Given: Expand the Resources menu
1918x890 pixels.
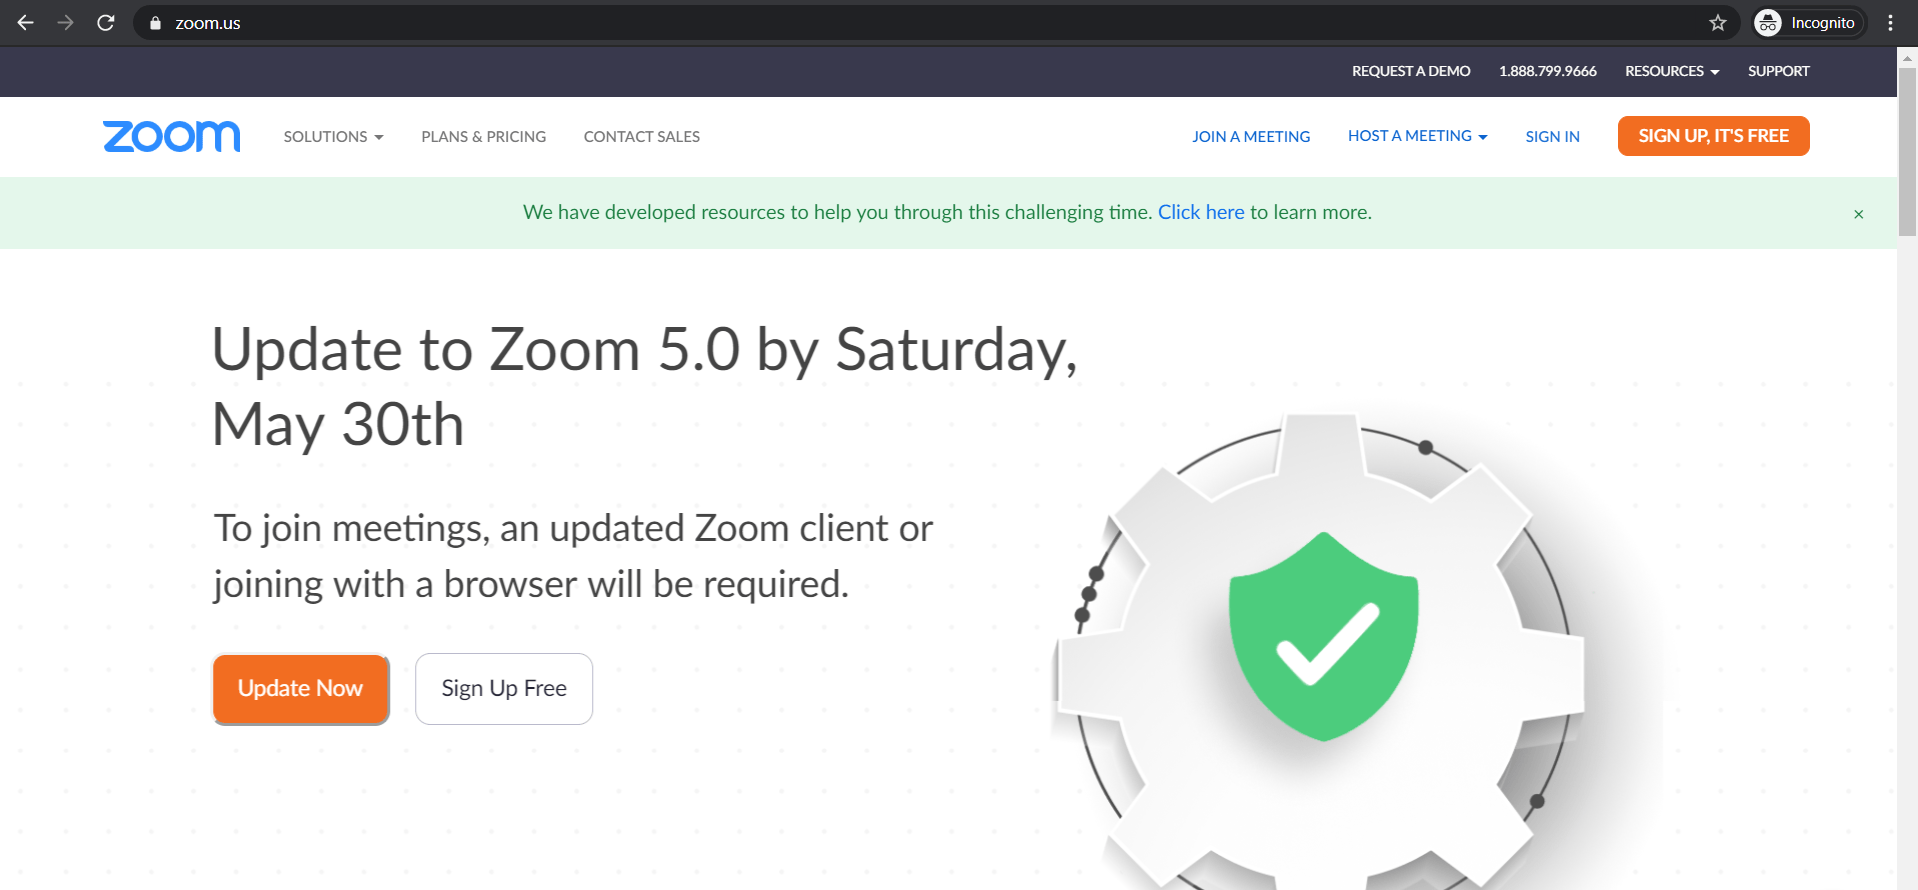Looking at the screenshot, I should coord(1671,71).
